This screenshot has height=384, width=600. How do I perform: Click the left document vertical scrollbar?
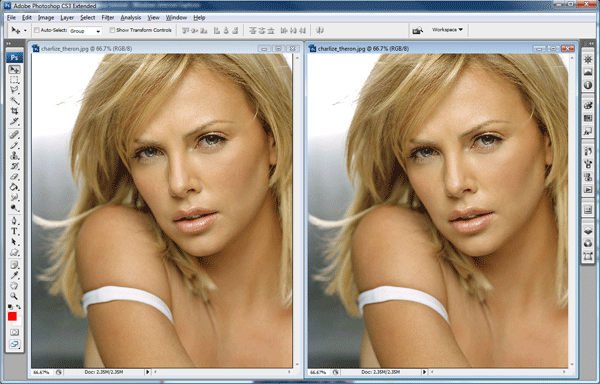pyautogui.click(x=297, y=210)
